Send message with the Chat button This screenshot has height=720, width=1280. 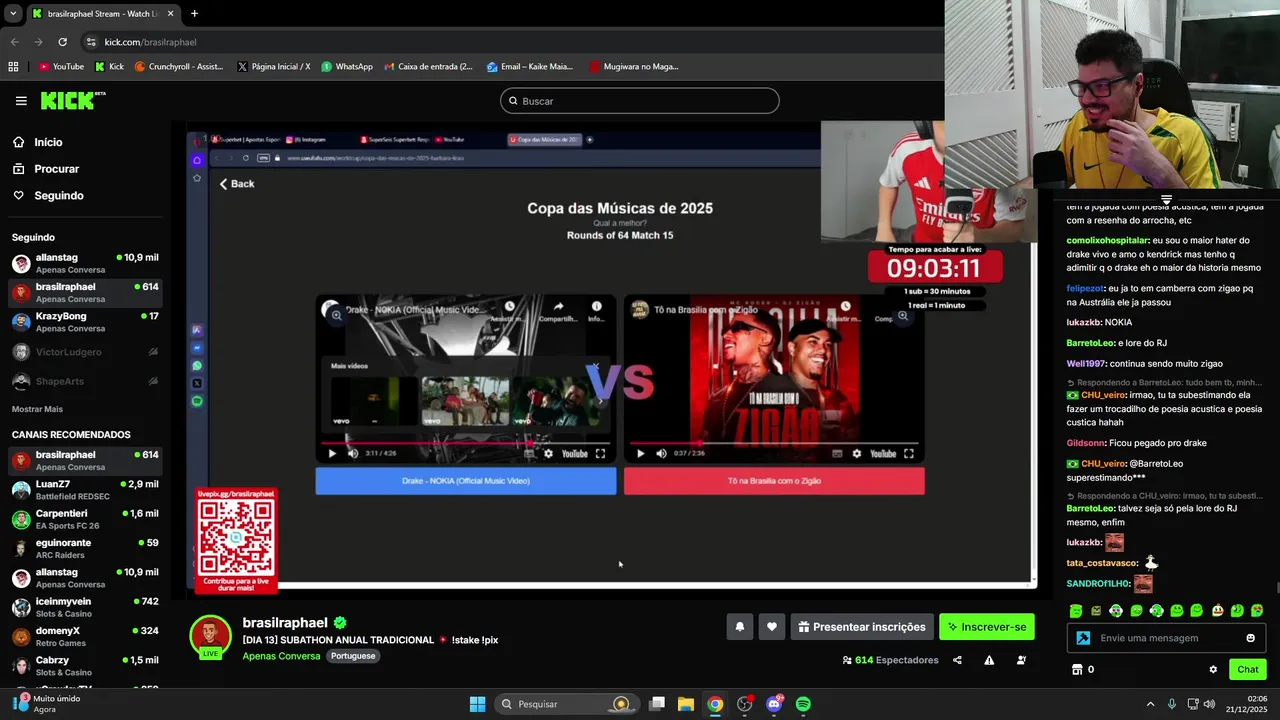pyautogui.click(x=1248, y=670)
